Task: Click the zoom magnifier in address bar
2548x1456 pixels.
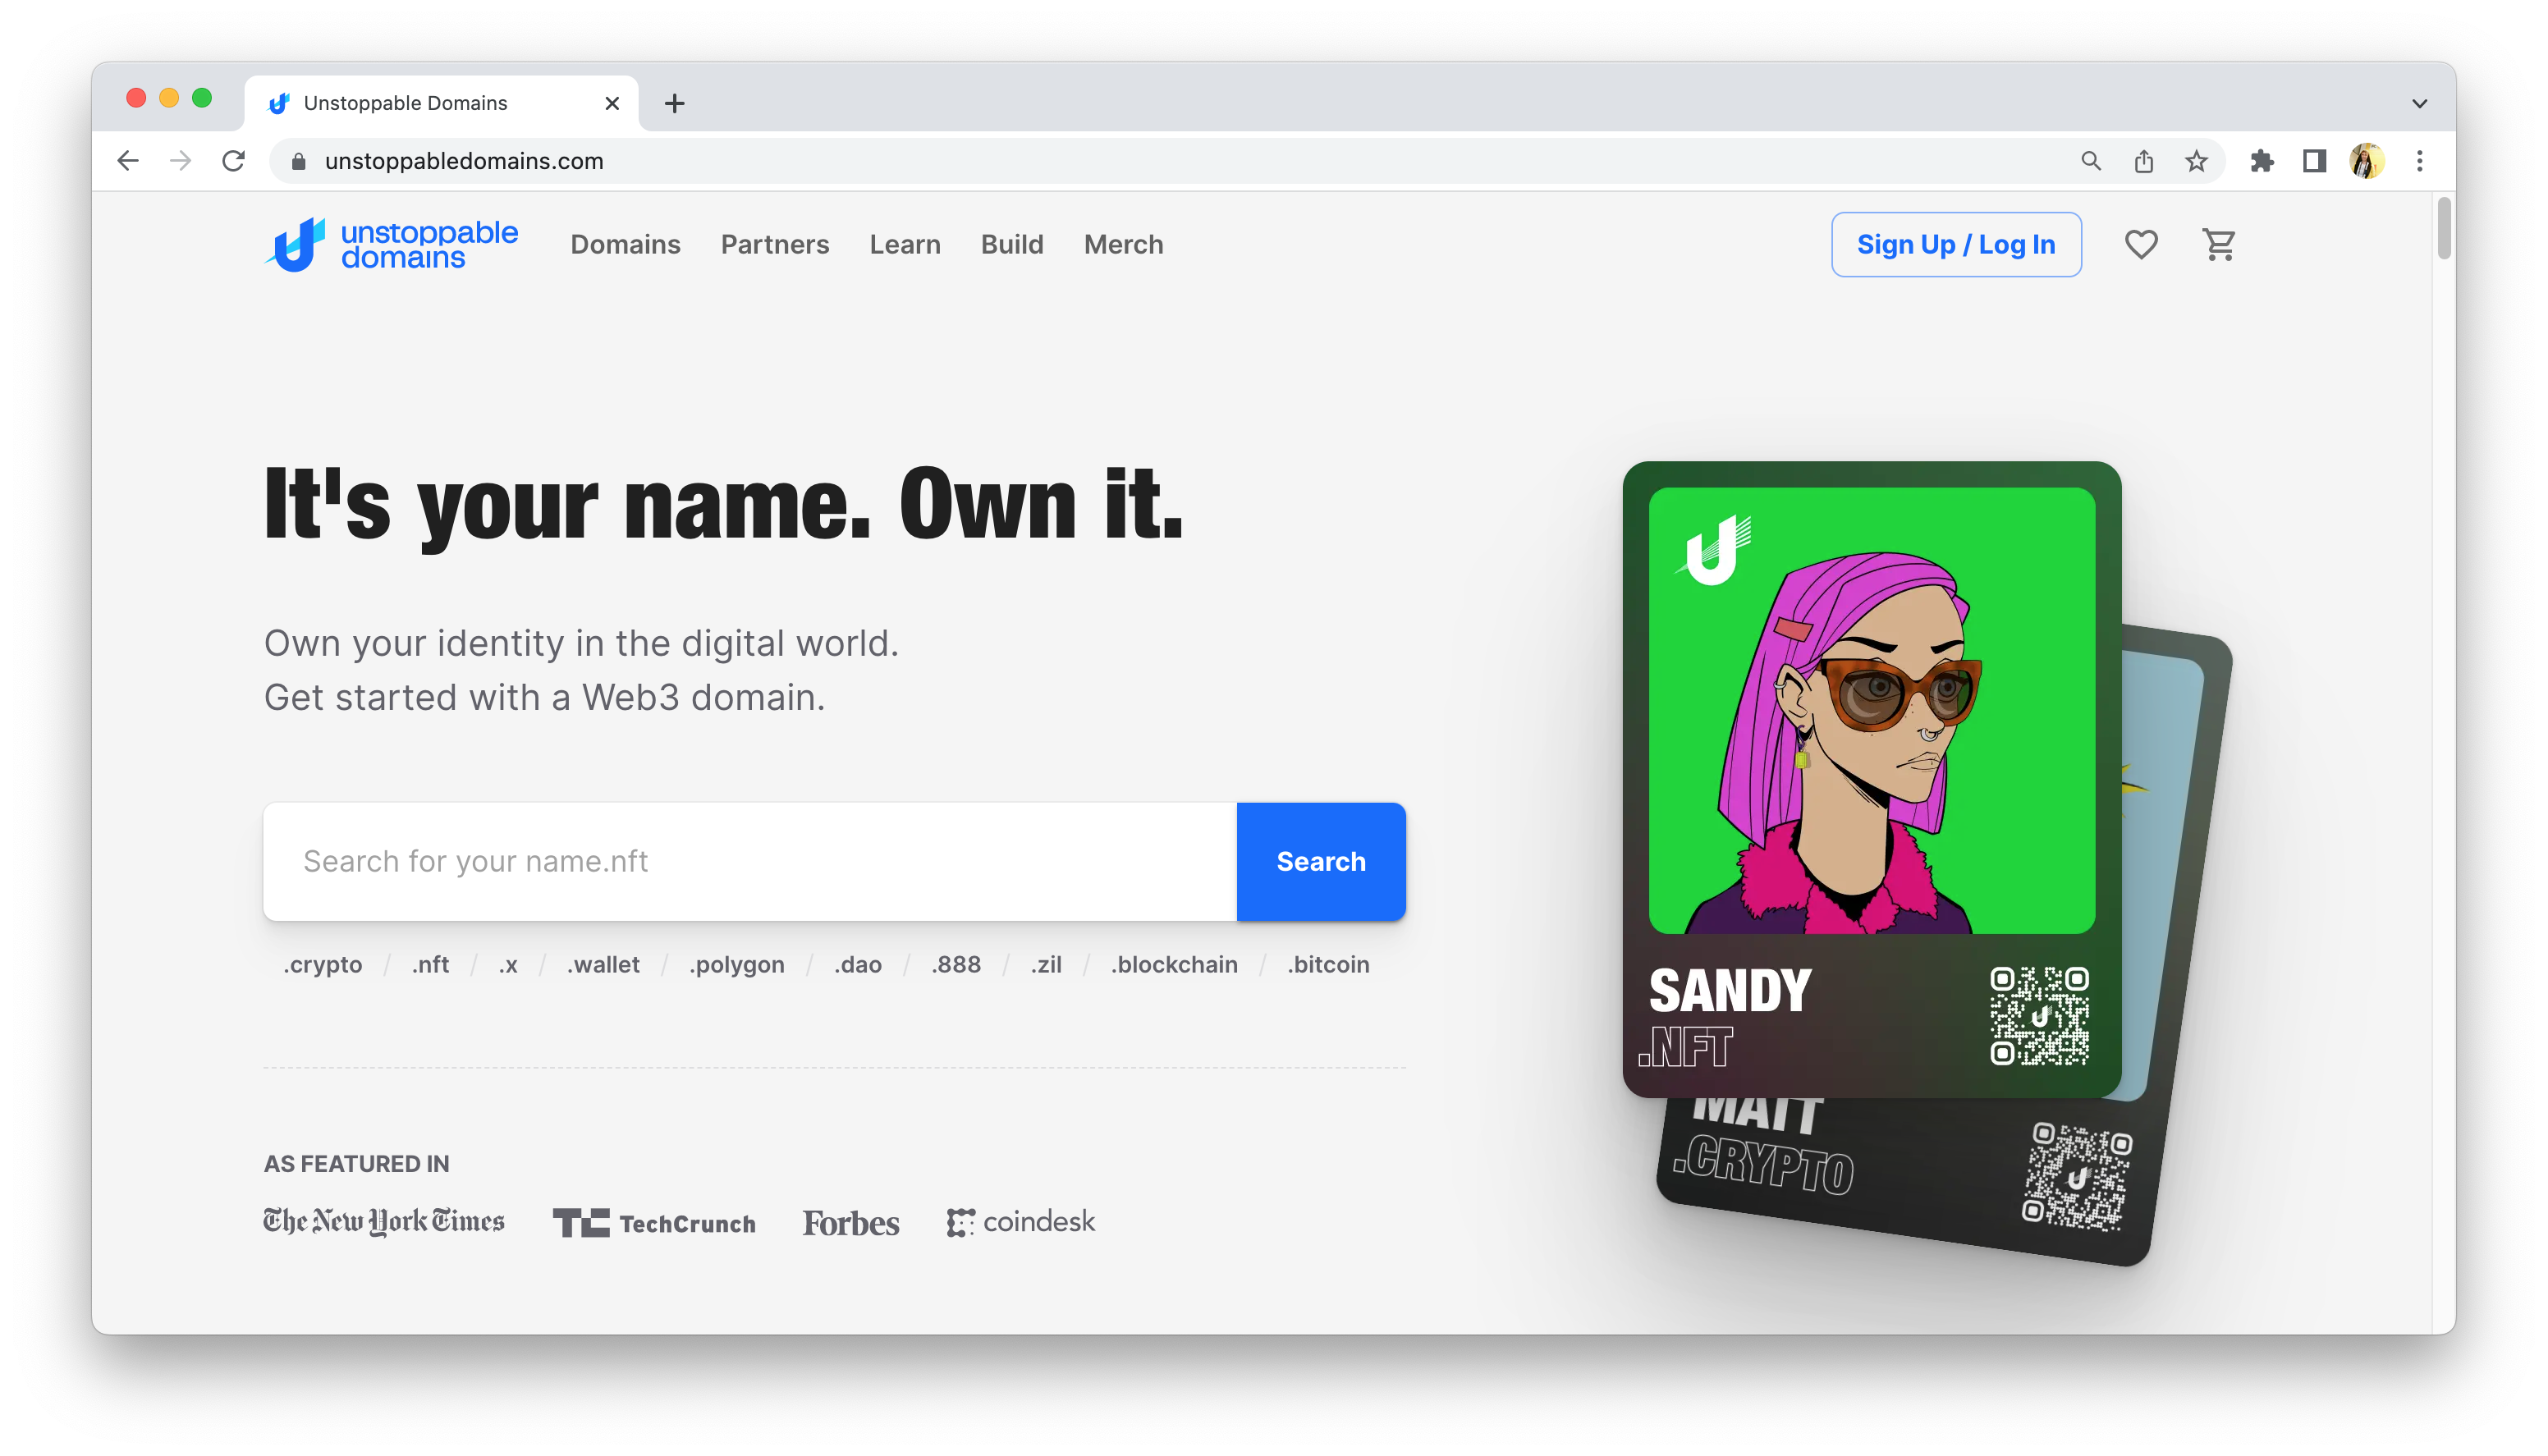Action: click(x=2090, y=161)
